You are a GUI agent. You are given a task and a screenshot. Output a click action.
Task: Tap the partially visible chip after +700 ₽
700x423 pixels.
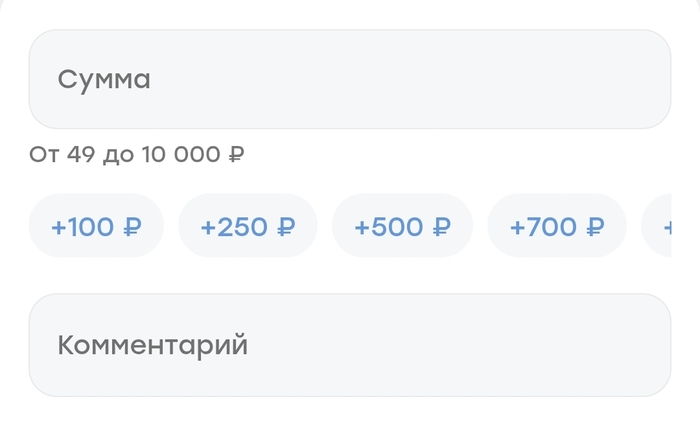click(x=660, y=227)
